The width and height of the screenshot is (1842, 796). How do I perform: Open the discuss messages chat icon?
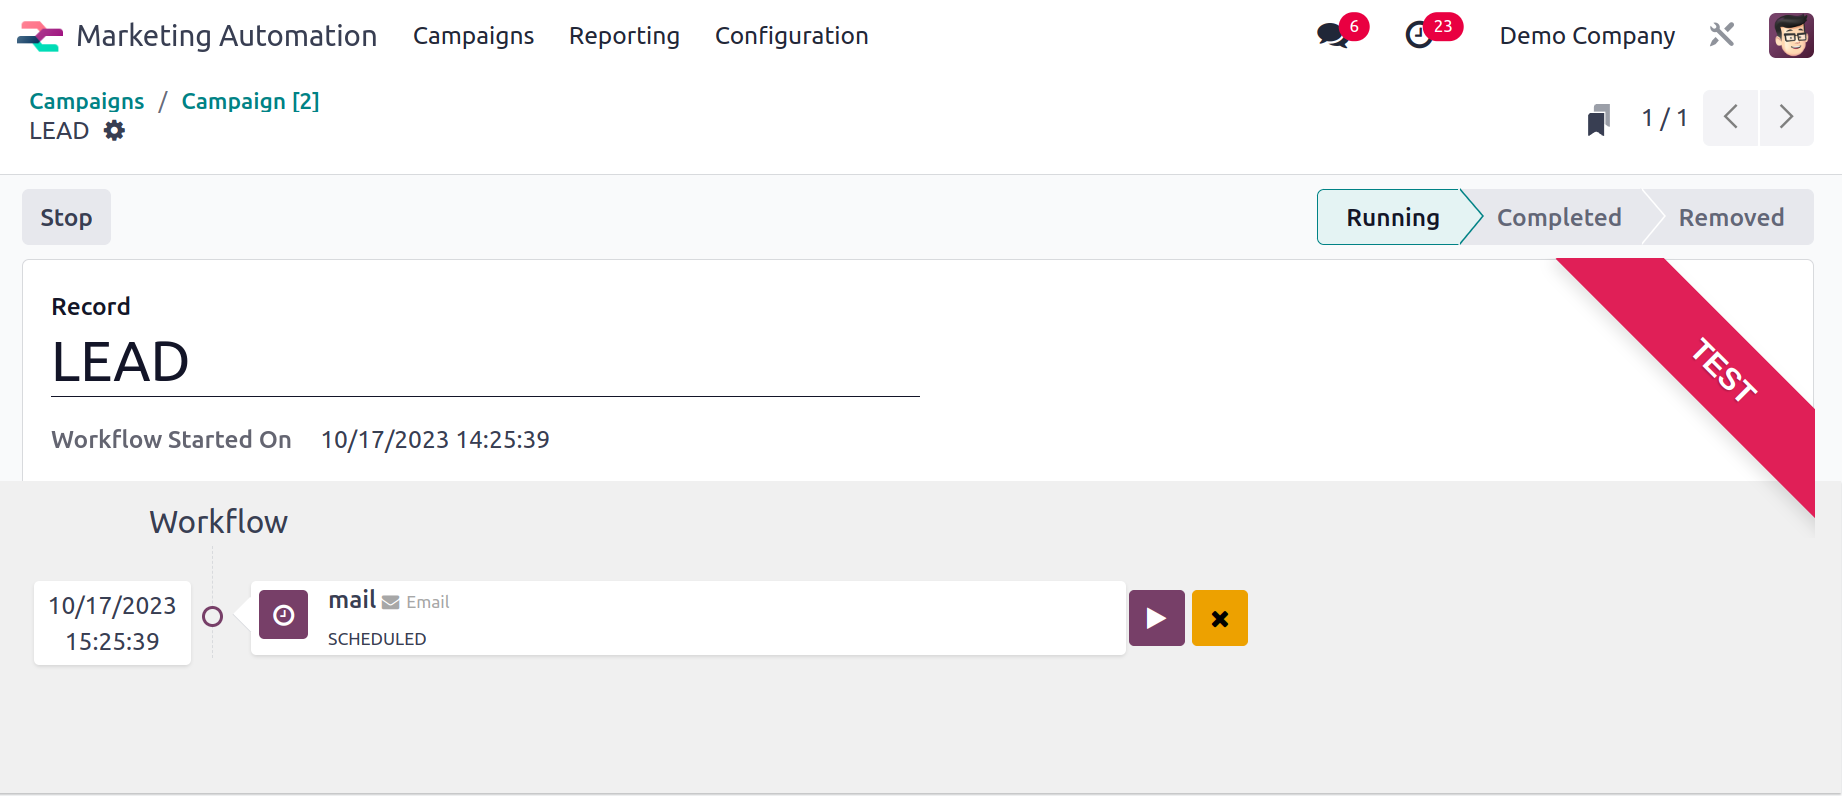pyautogui.click(x=1332, y=36)
